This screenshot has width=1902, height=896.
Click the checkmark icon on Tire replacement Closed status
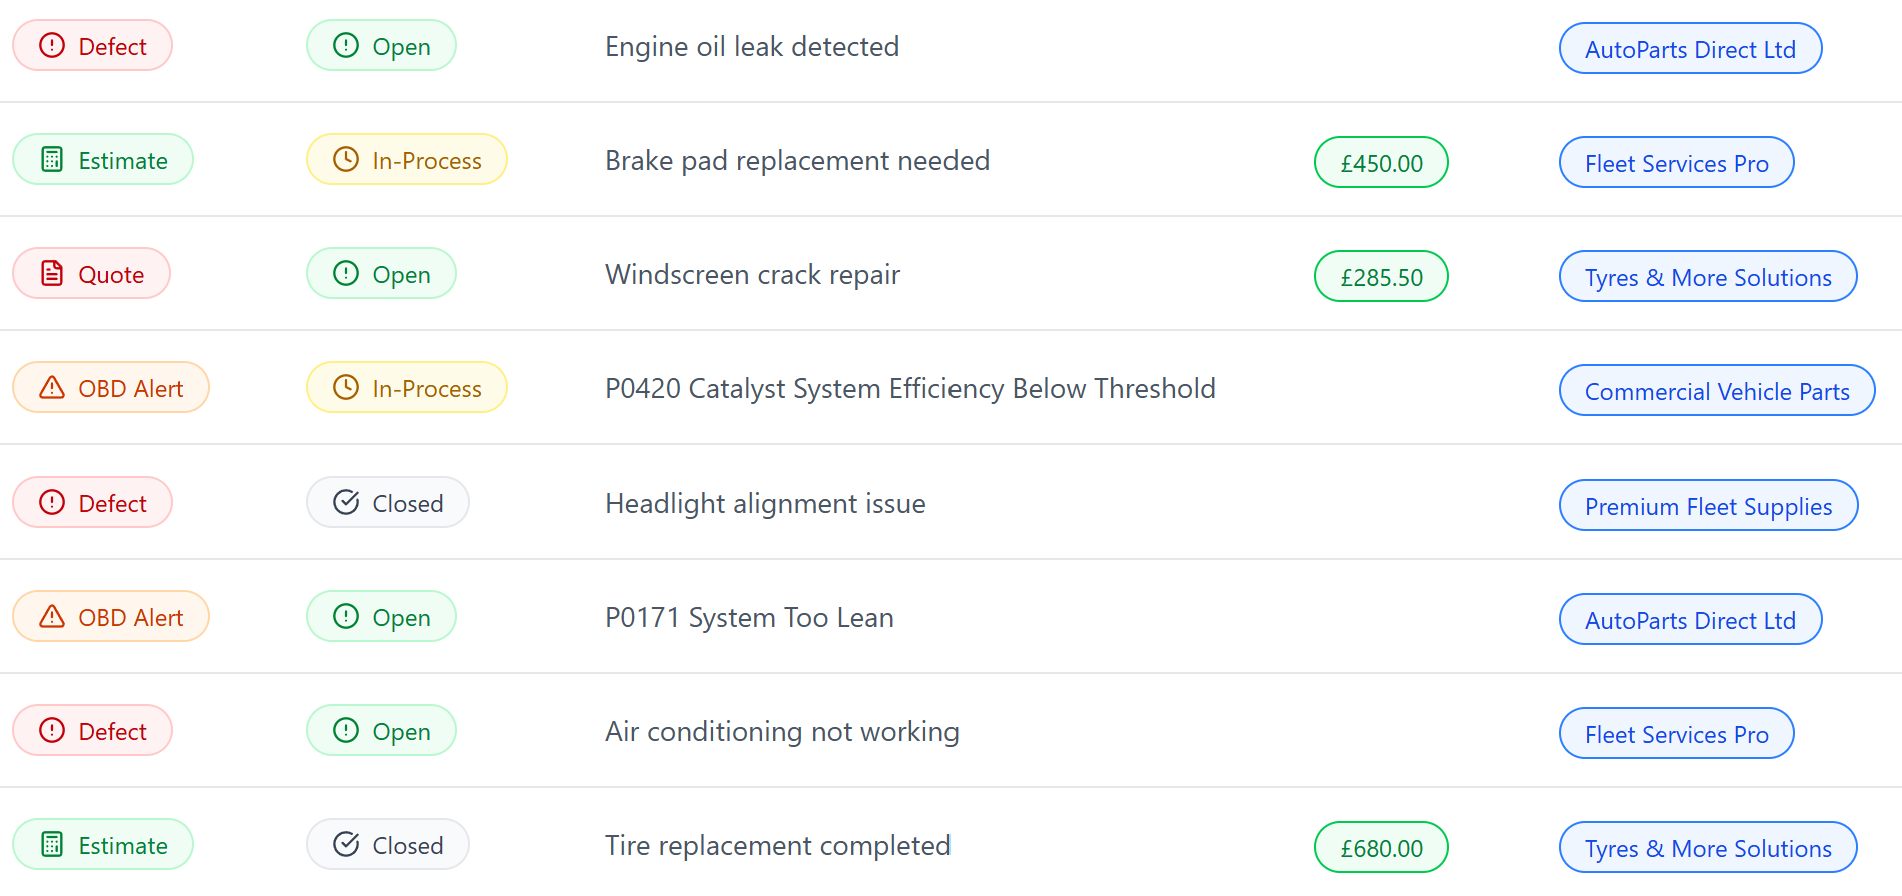tap(346, 845)
